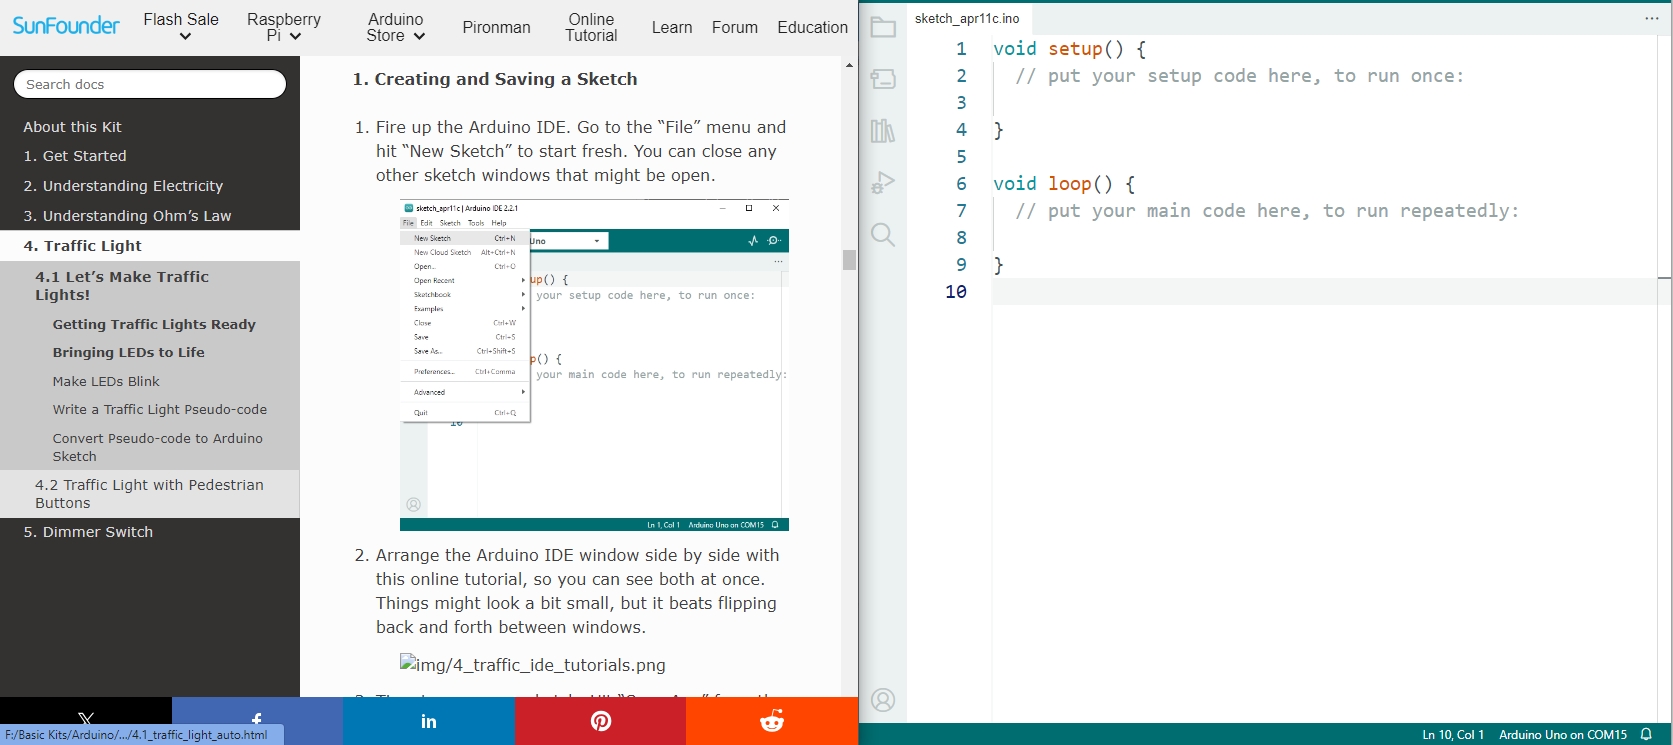Place cursor on void loop() line
The height and width of the screenshot is (745, 1673).
point(1063,184)
